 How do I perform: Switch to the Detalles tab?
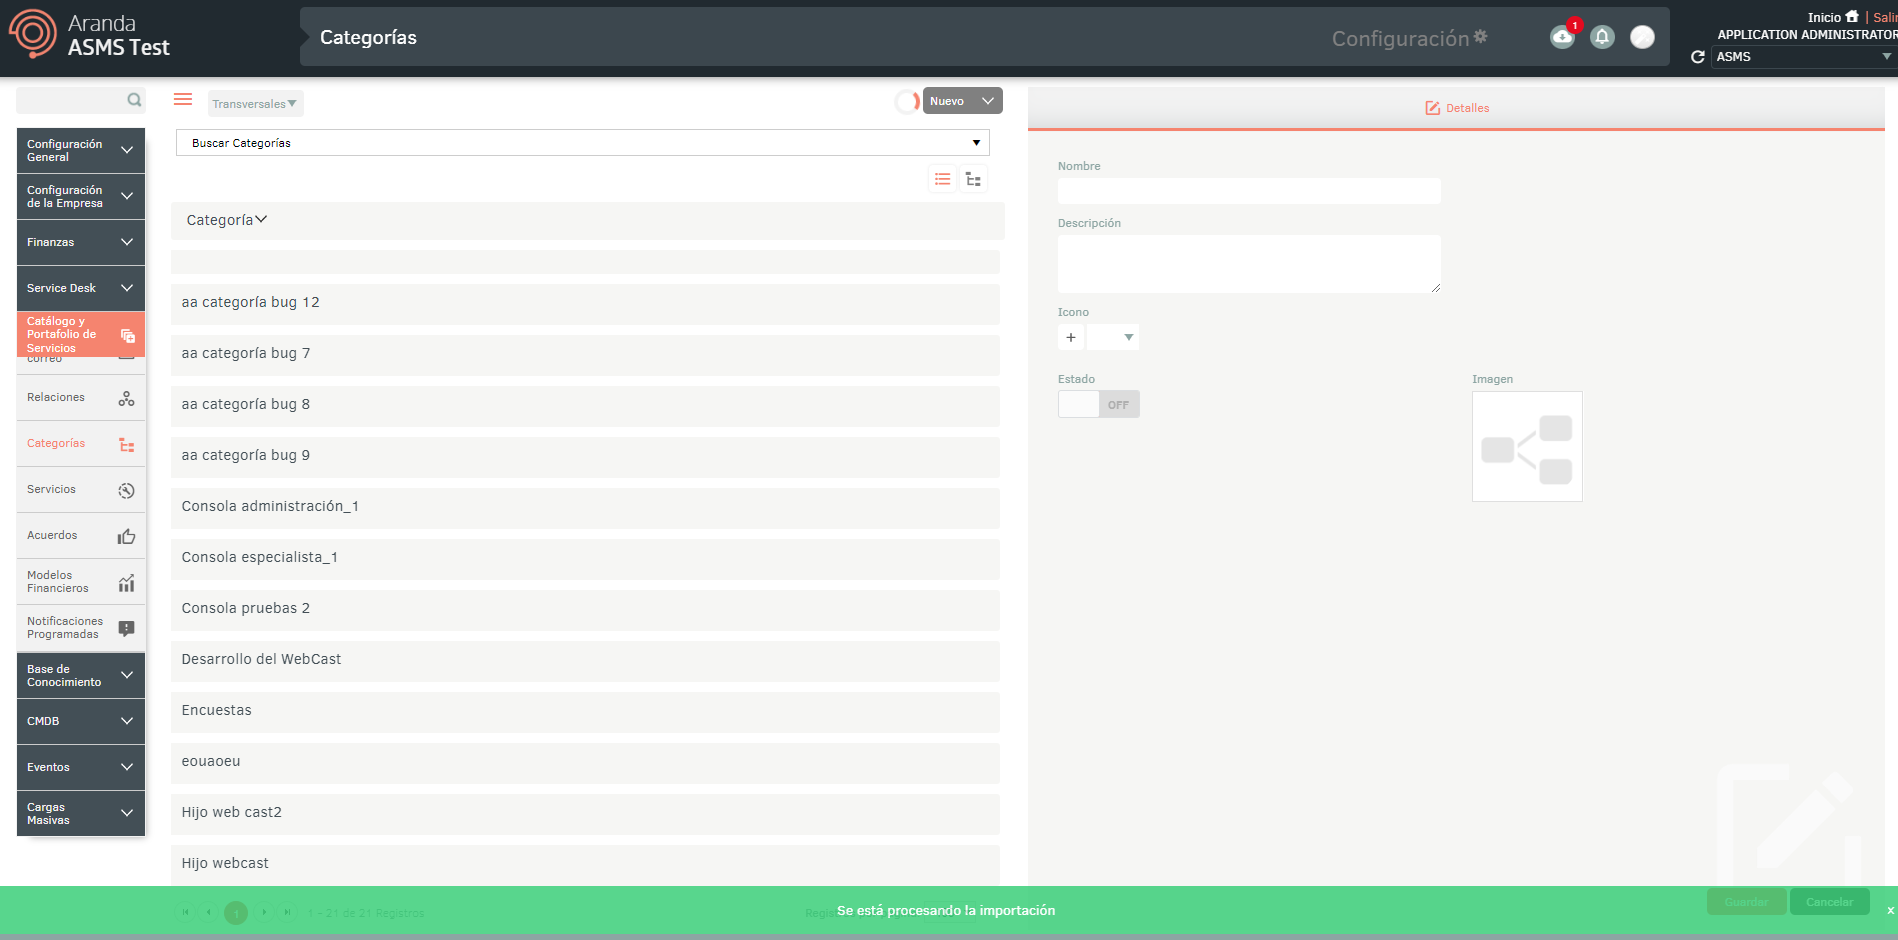1457,108
